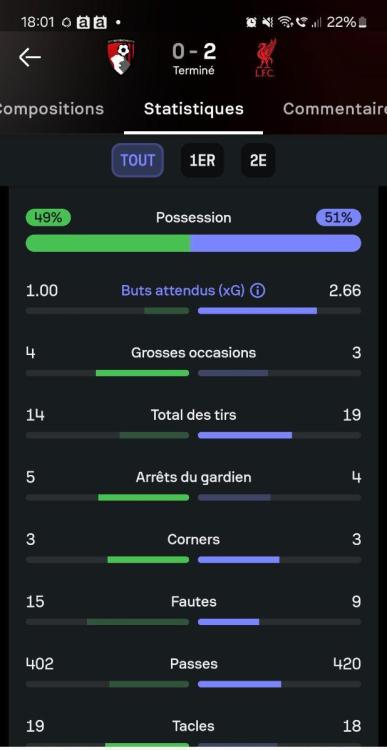Tap the green 49% possession badge
Screen dimensions: 387x750
coord(48,218)
